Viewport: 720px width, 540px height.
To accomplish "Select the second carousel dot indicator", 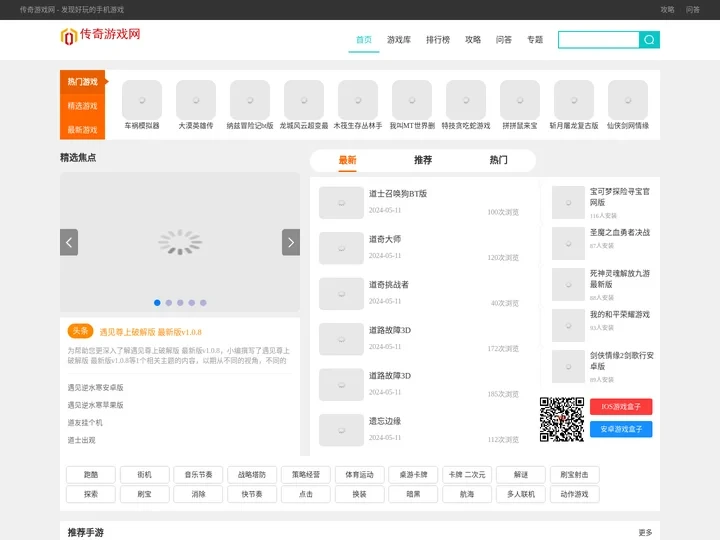I will pos(169,303).
